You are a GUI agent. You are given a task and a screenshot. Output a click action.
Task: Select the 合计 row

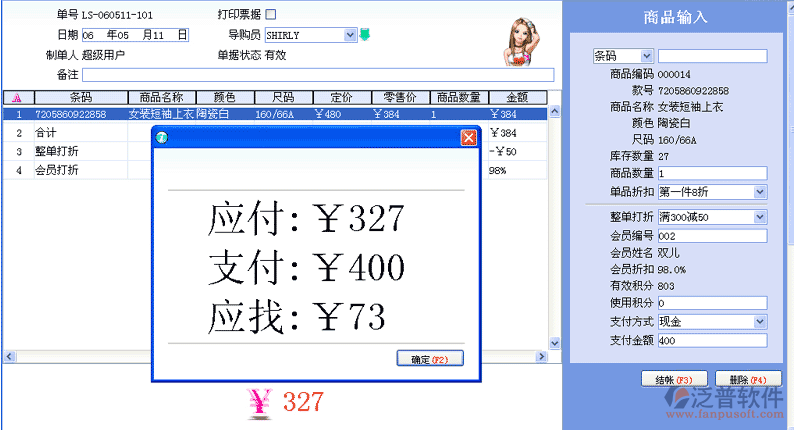[x=275, y=133]
